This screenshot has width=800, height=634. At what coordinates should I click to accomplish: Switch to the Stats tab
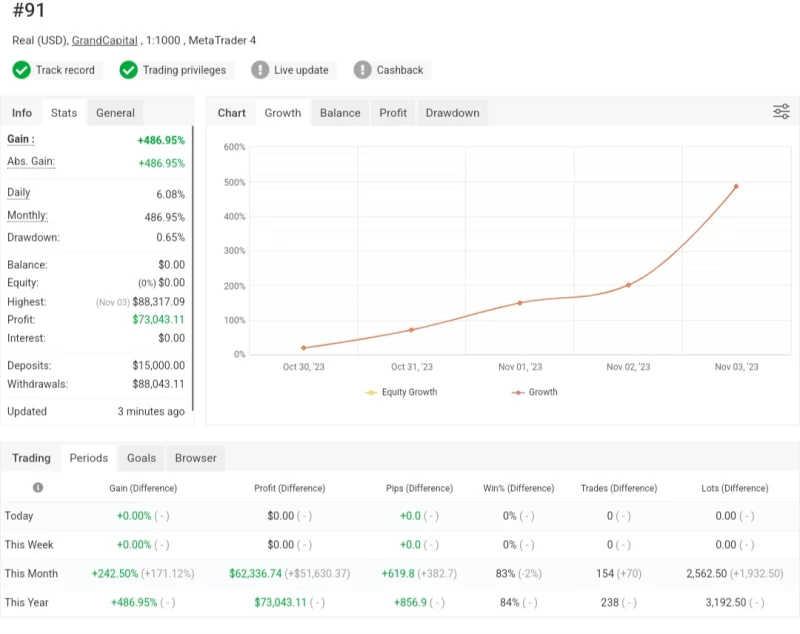[64, 113]
